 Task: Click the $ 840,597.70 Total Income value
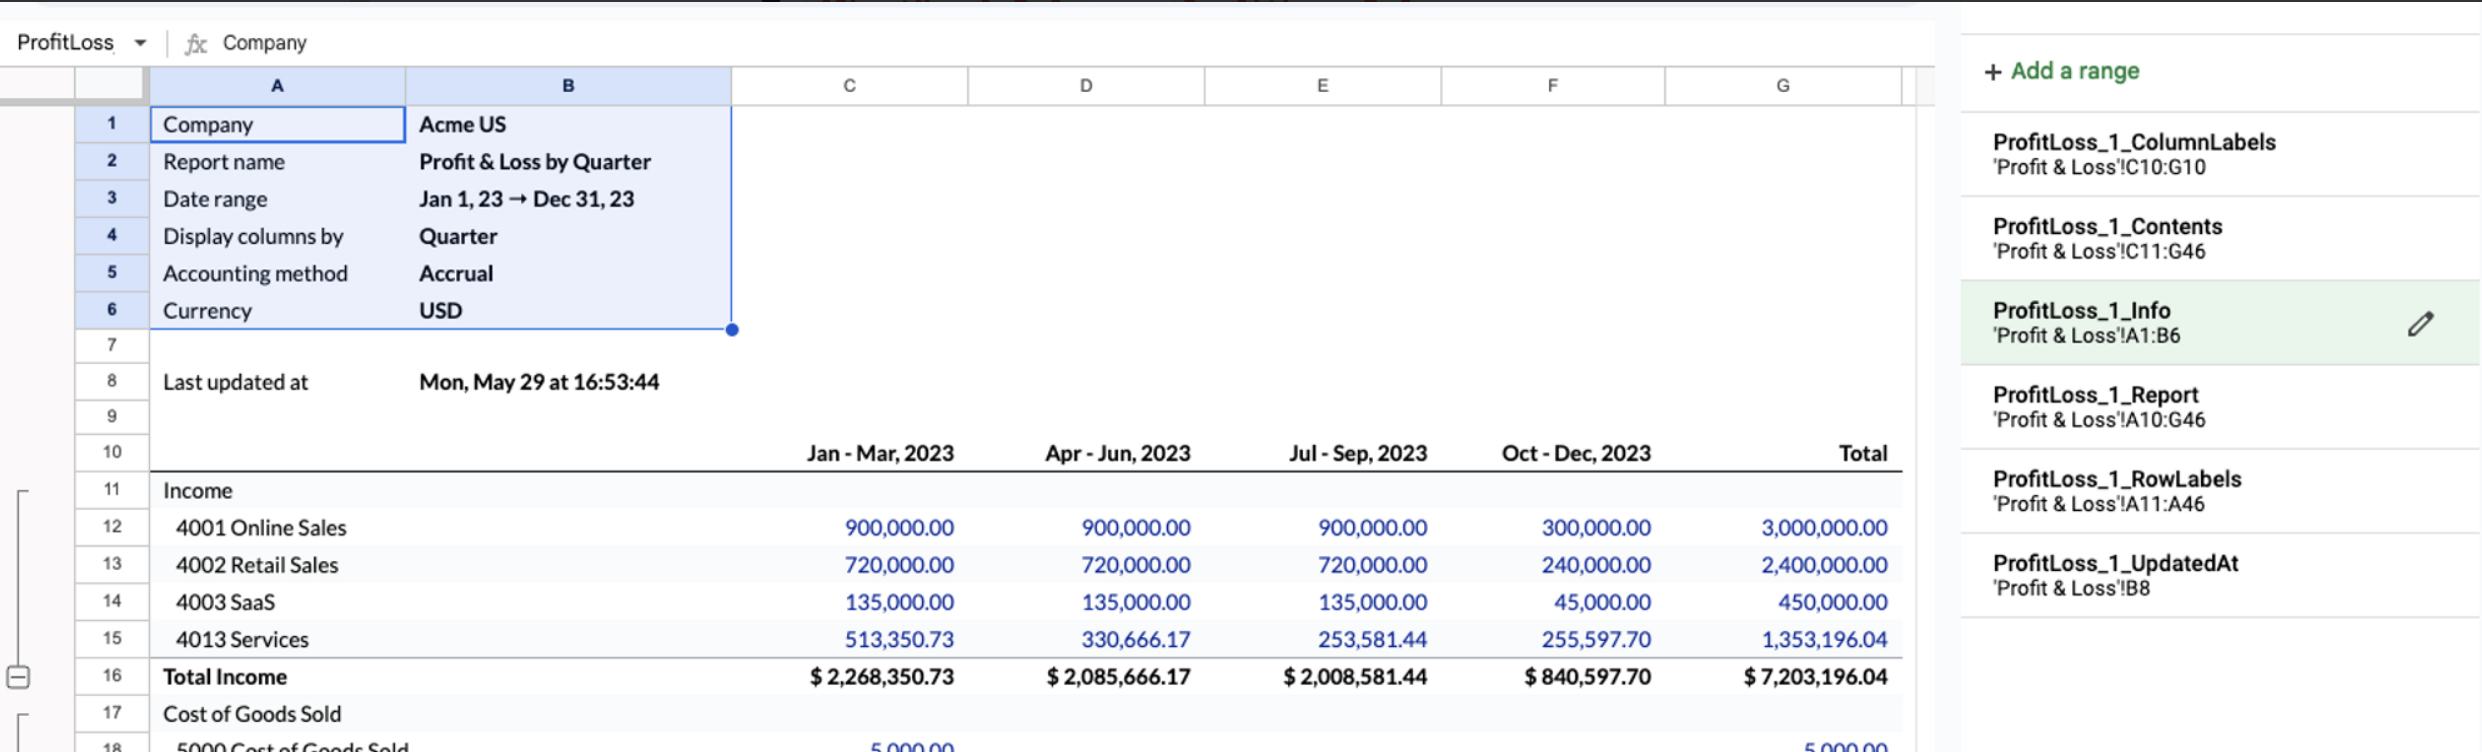(x=1587, y=677)
